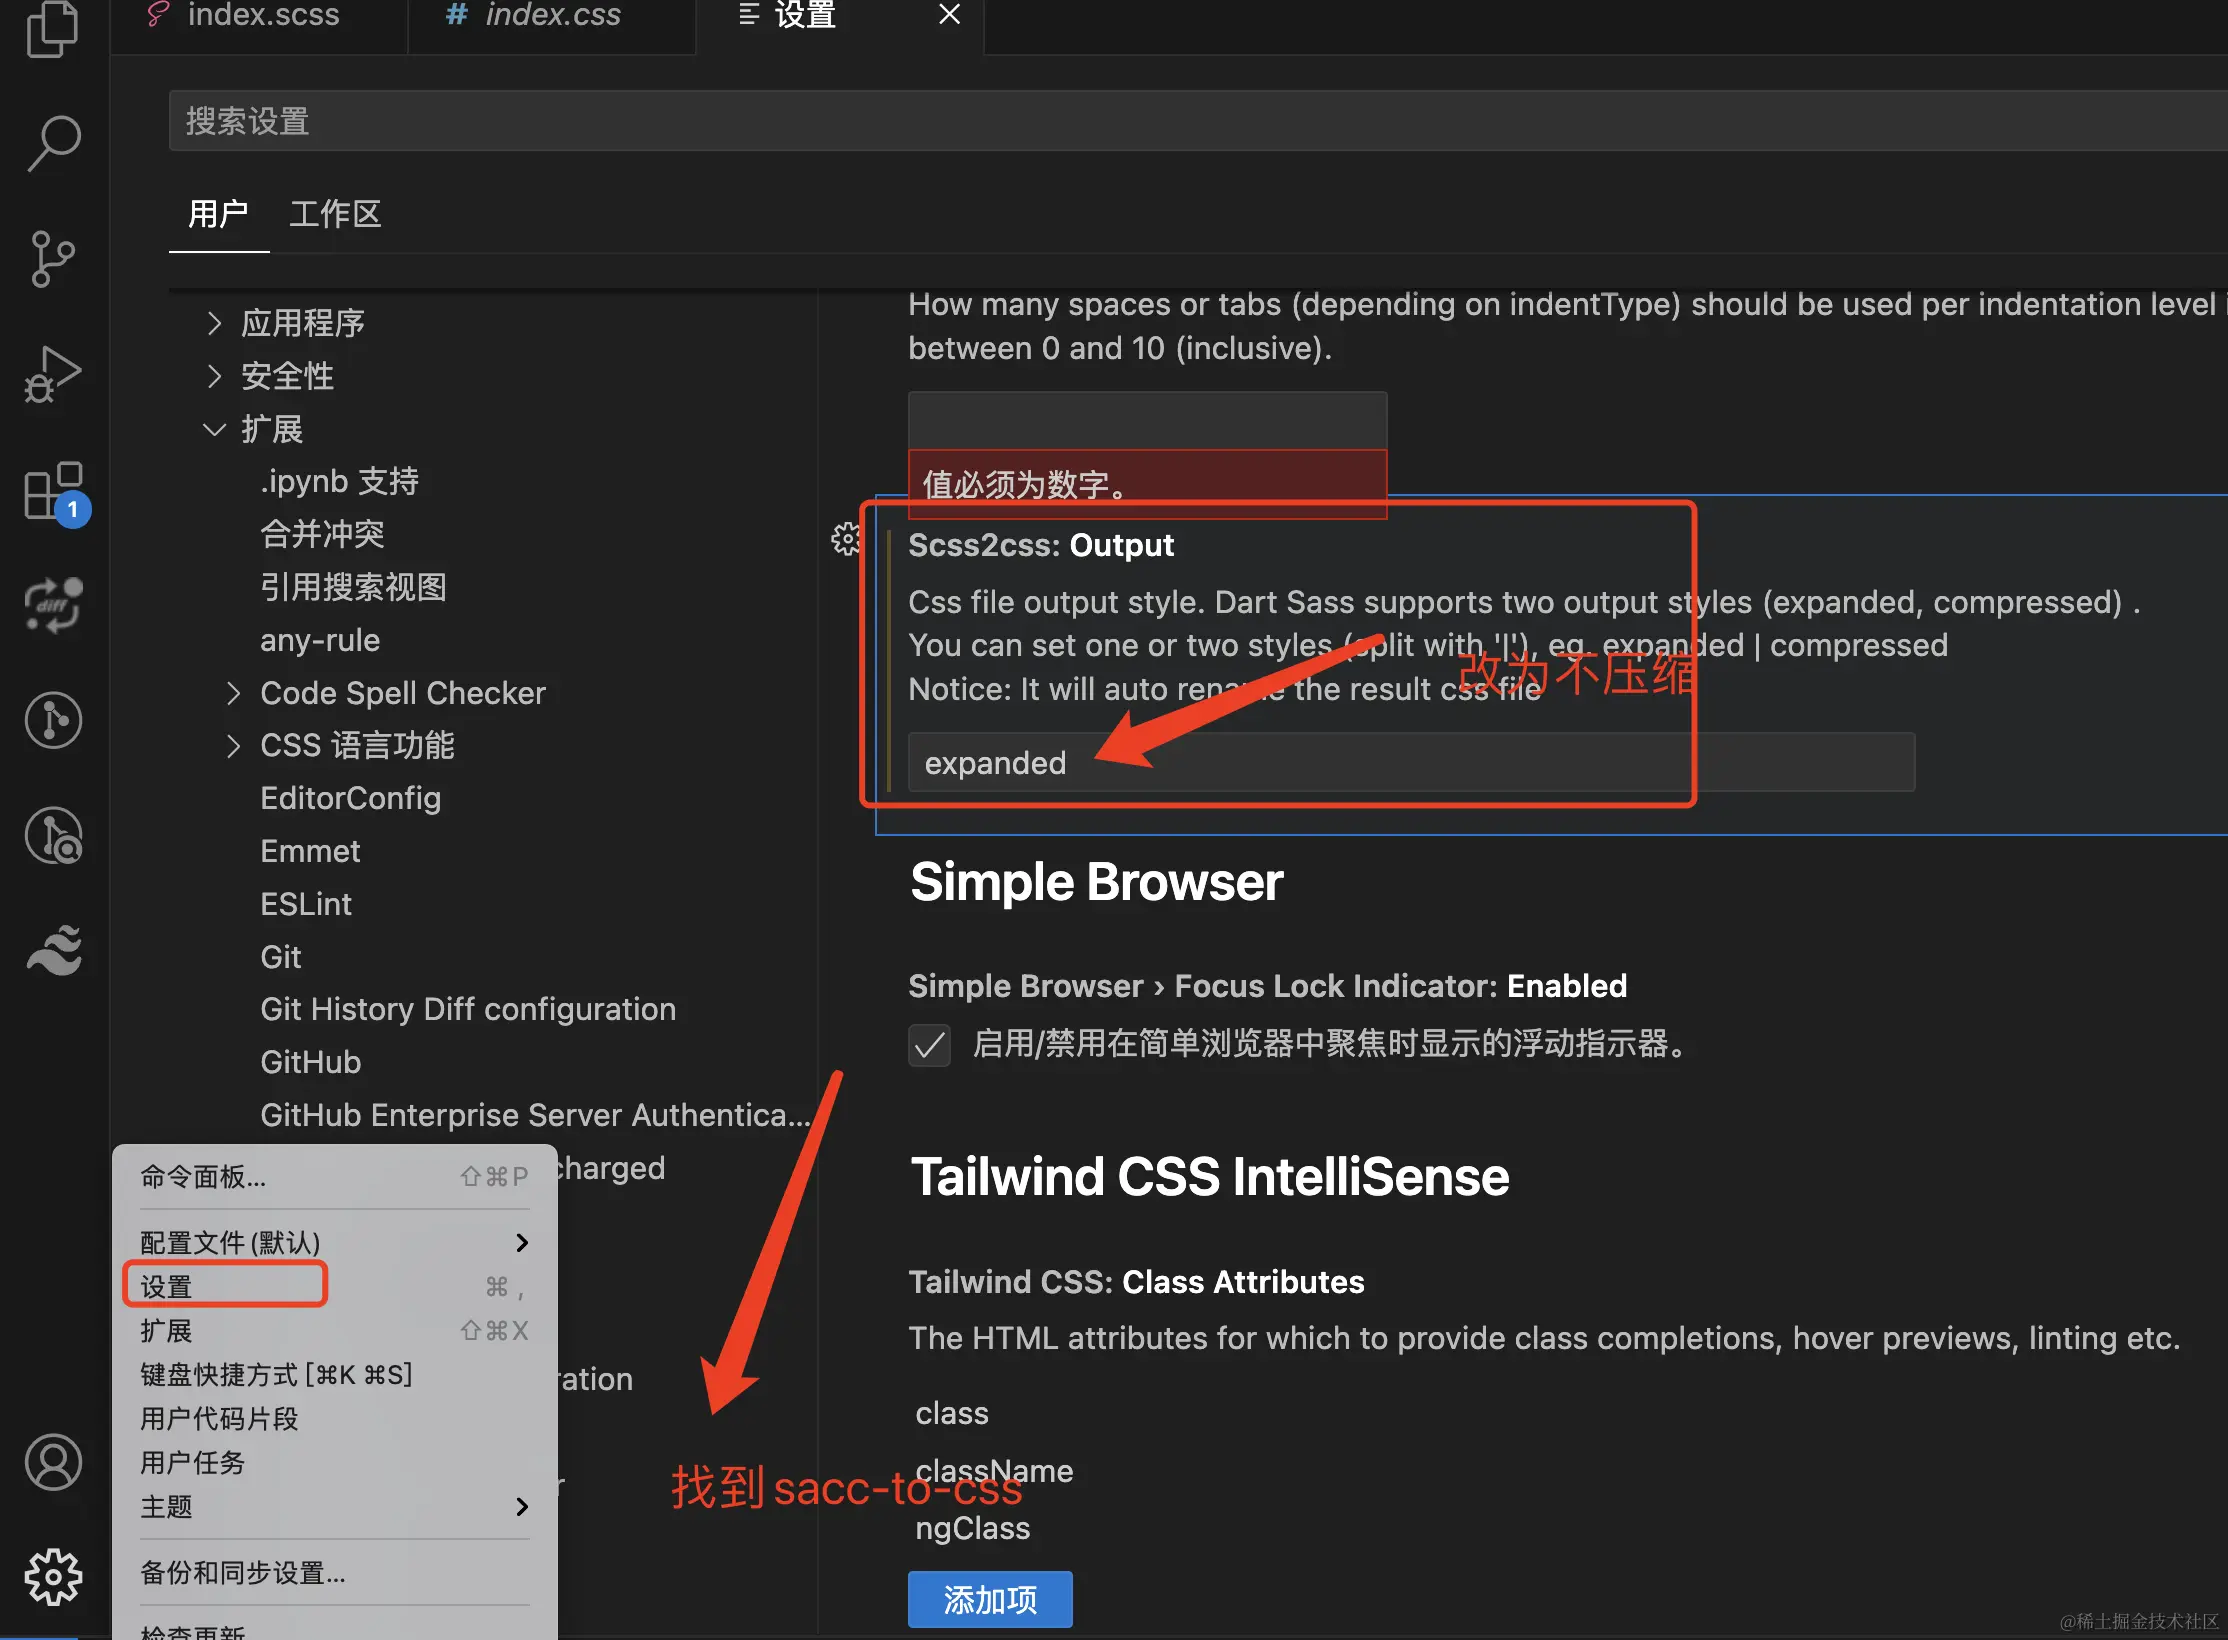Open the Search sidebar icon
The height and width of the screenshot is (1640, 2228).
pyautogui.click(x=53, y=143)
